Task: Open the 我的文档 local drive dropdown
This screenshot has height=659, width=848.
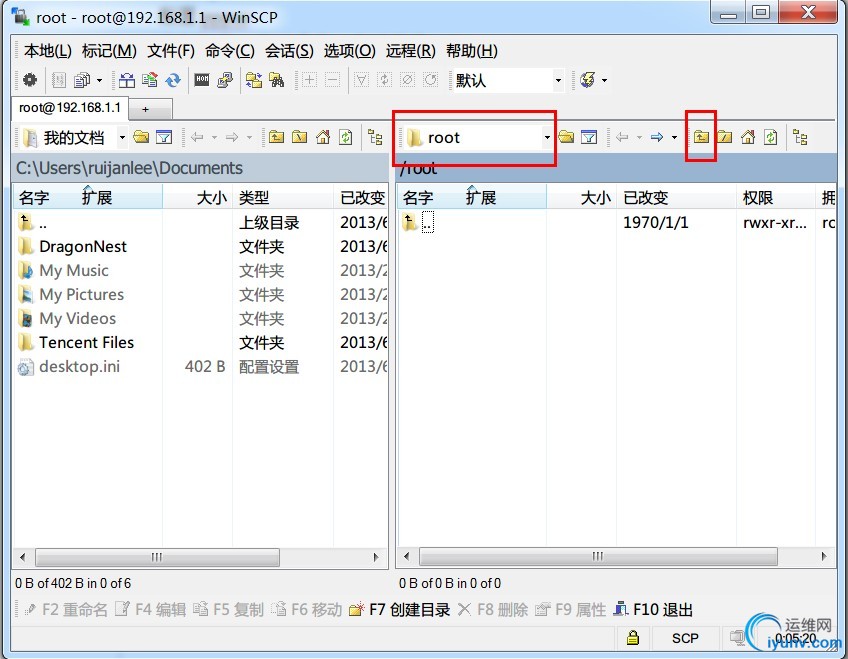Action: 122,138
